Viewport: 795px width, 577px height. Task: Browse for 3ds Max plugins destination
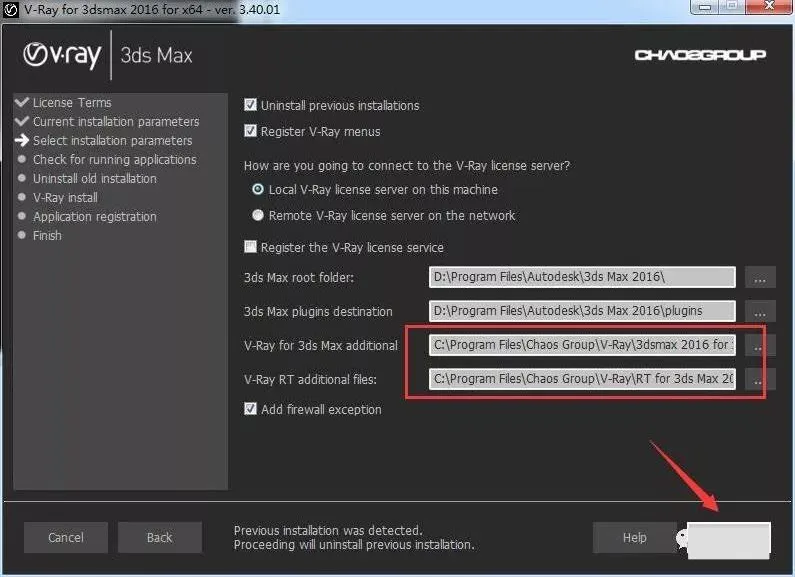tap(760, 311)
